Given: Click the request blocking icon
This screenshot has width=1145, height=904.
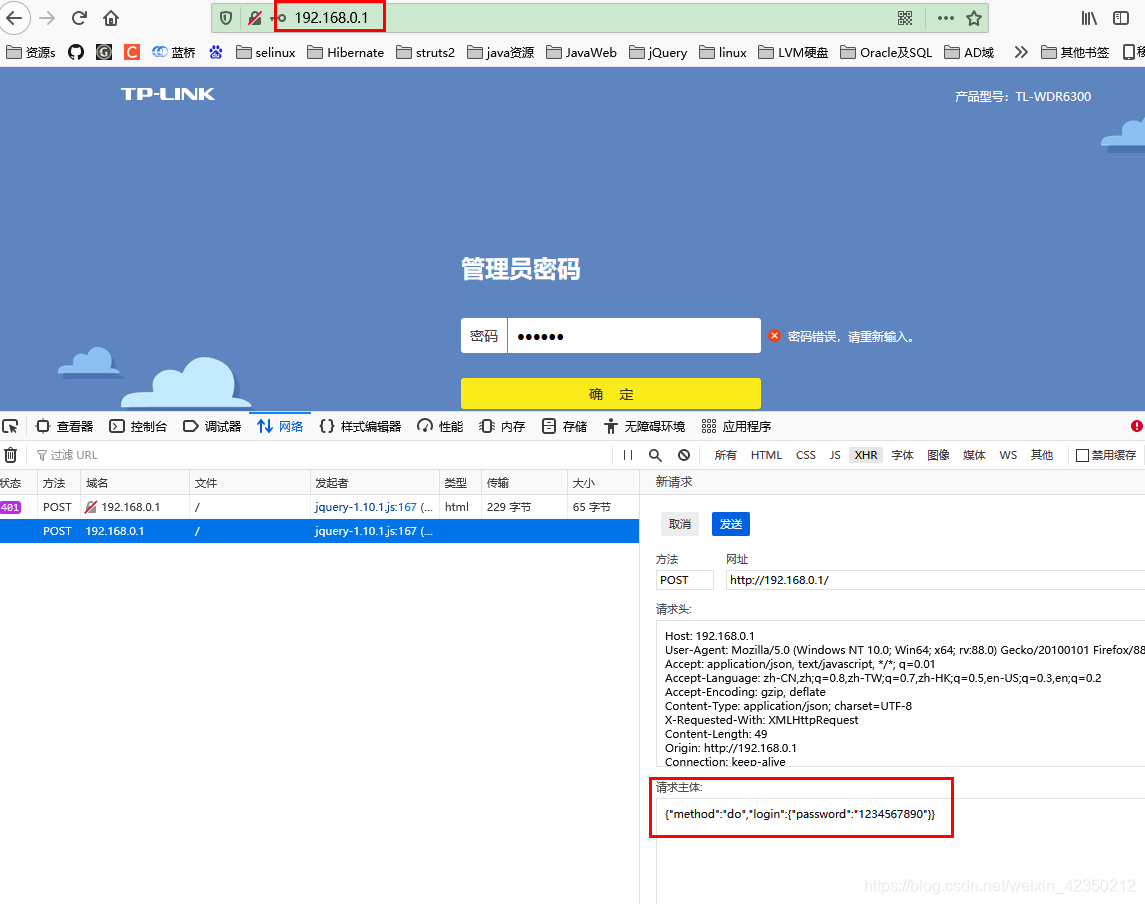Looking at the screenshot, I should pyautogui.click(x=684, y=455).
